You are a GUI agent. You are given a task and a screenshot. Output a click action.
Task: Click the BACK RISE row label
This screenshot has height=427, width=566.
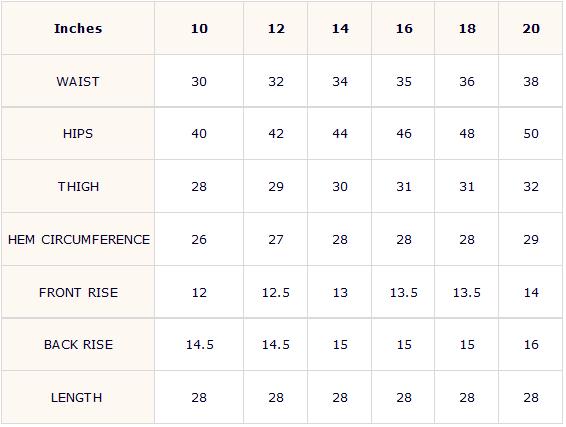(x=78, y=345)
